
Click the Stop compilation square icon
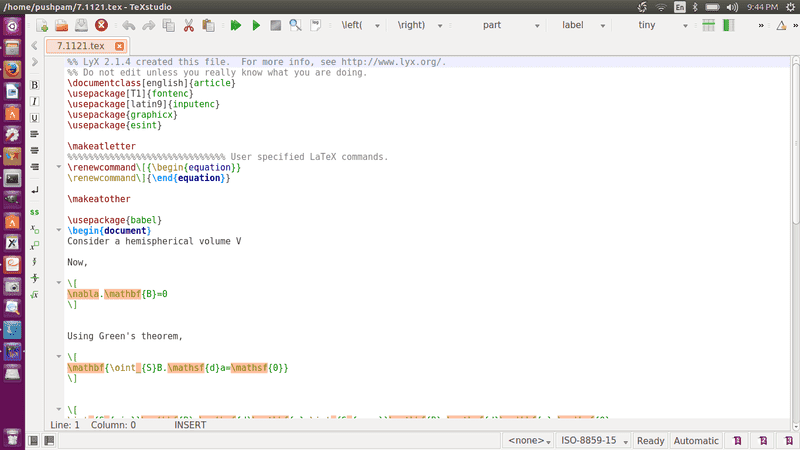coord(275,24)
